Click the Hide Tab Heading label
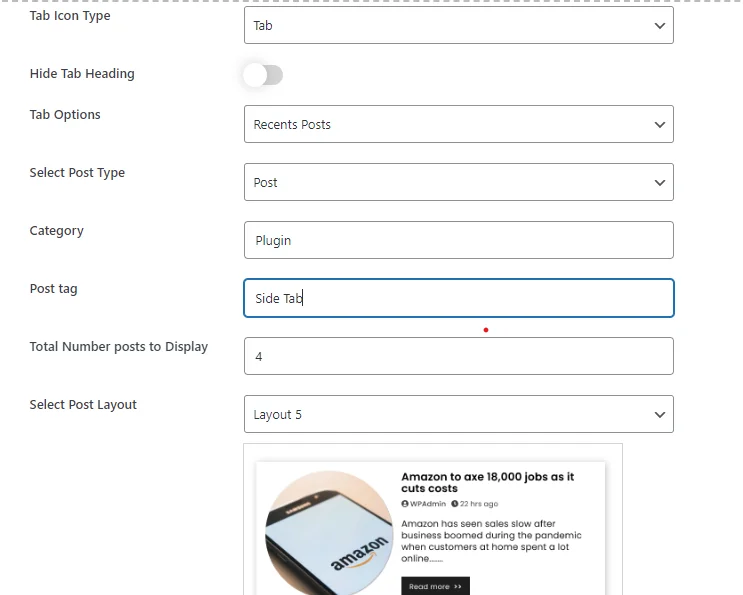 coord(82,74)
